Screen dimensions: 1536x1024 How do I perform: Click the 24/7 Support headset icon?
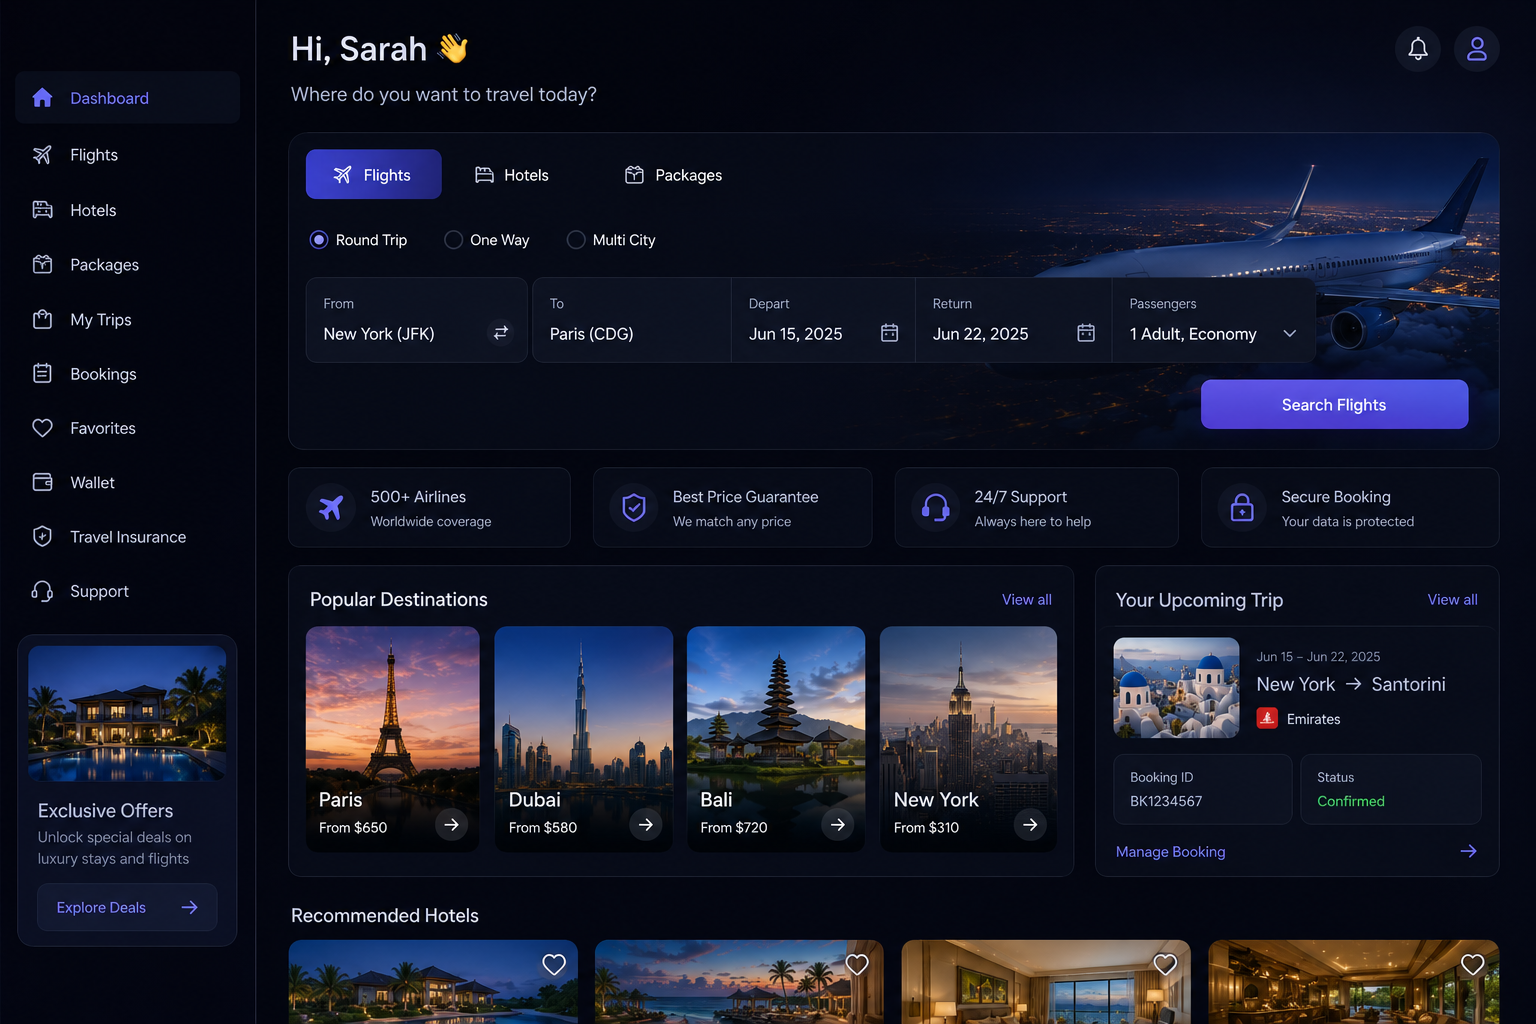pyautogui.click(x=936, y=508)
